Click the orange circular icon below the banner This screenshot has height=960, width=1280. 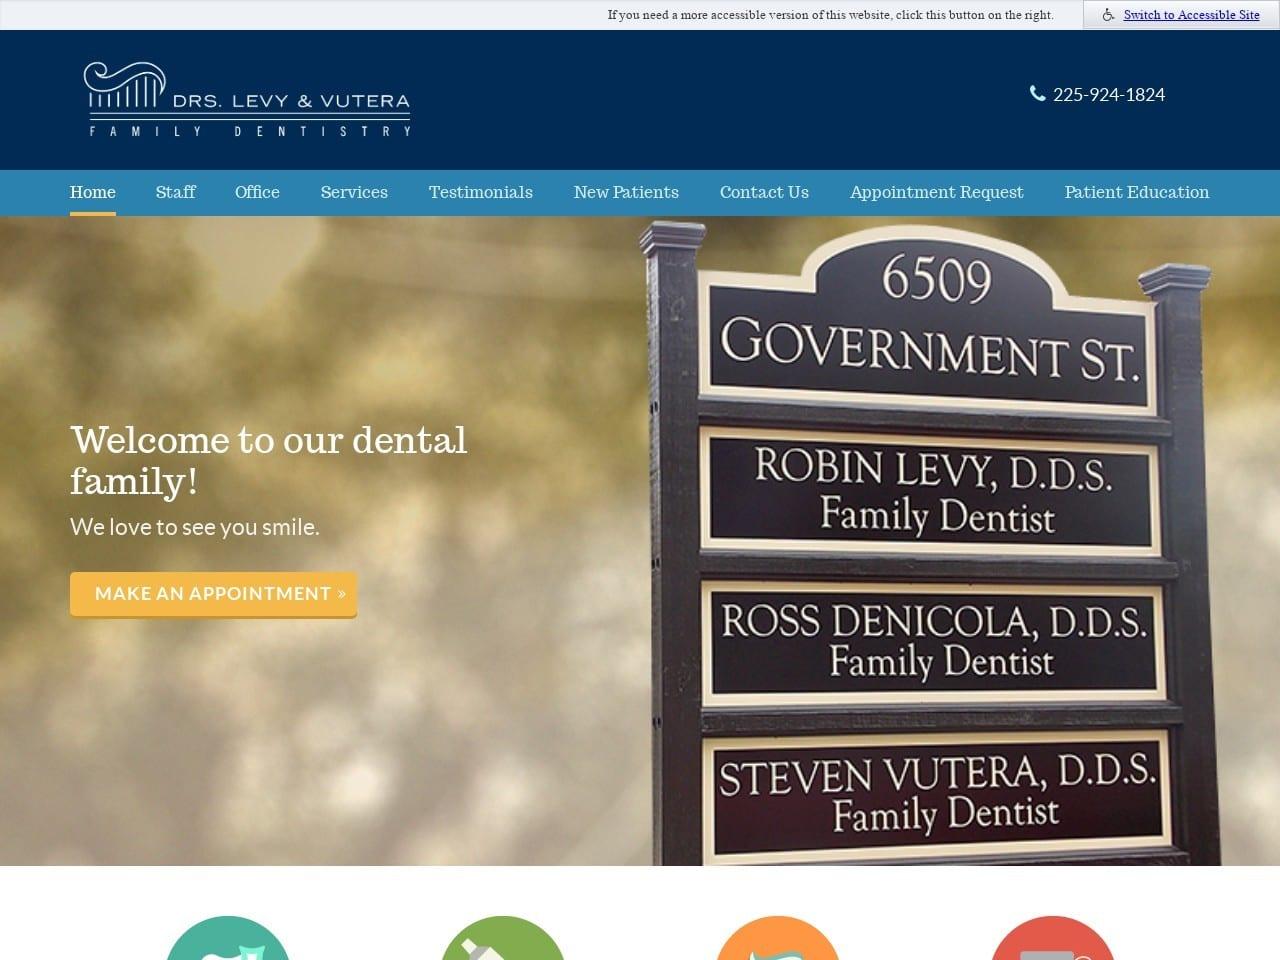click(x=778, y=938)
